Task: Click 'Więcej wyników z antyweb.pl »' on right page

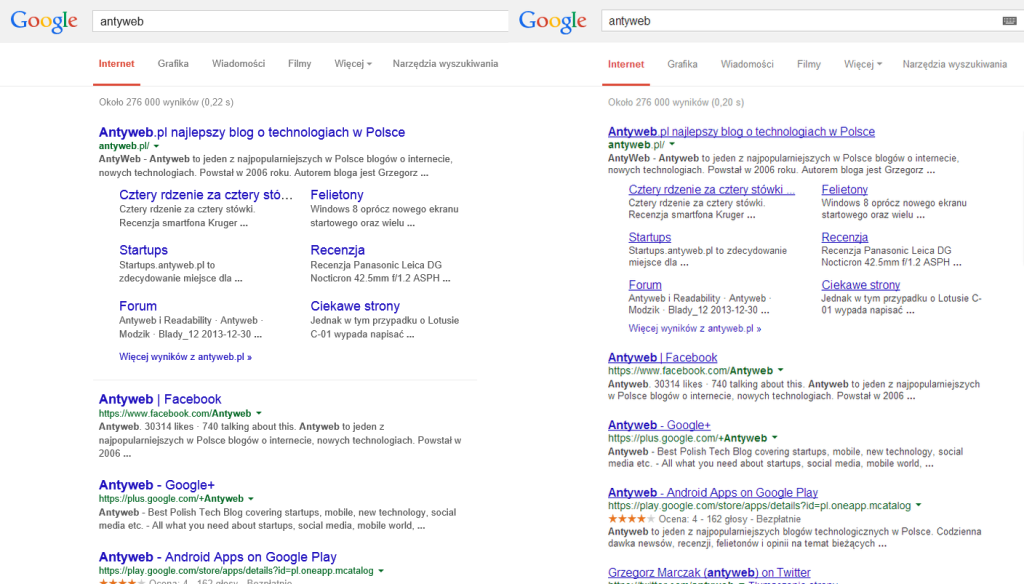Action: coord(695,329)
